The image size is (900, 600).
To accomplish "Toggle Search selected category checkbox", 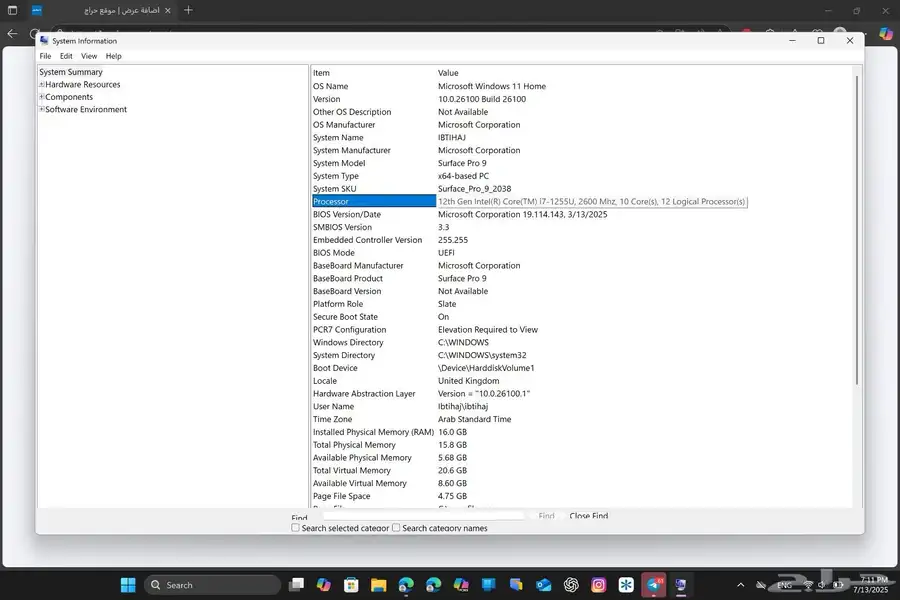I will click(296, 528).
